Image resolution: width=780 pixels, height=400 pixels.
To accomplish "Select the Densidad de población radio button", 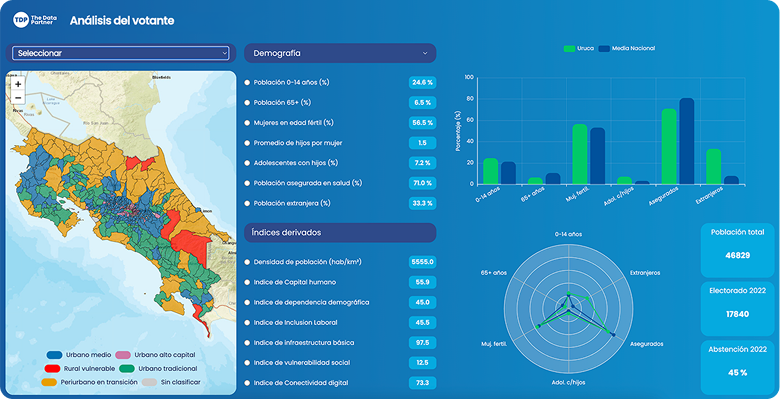I will pyautogui.click(x=248, y=262).
